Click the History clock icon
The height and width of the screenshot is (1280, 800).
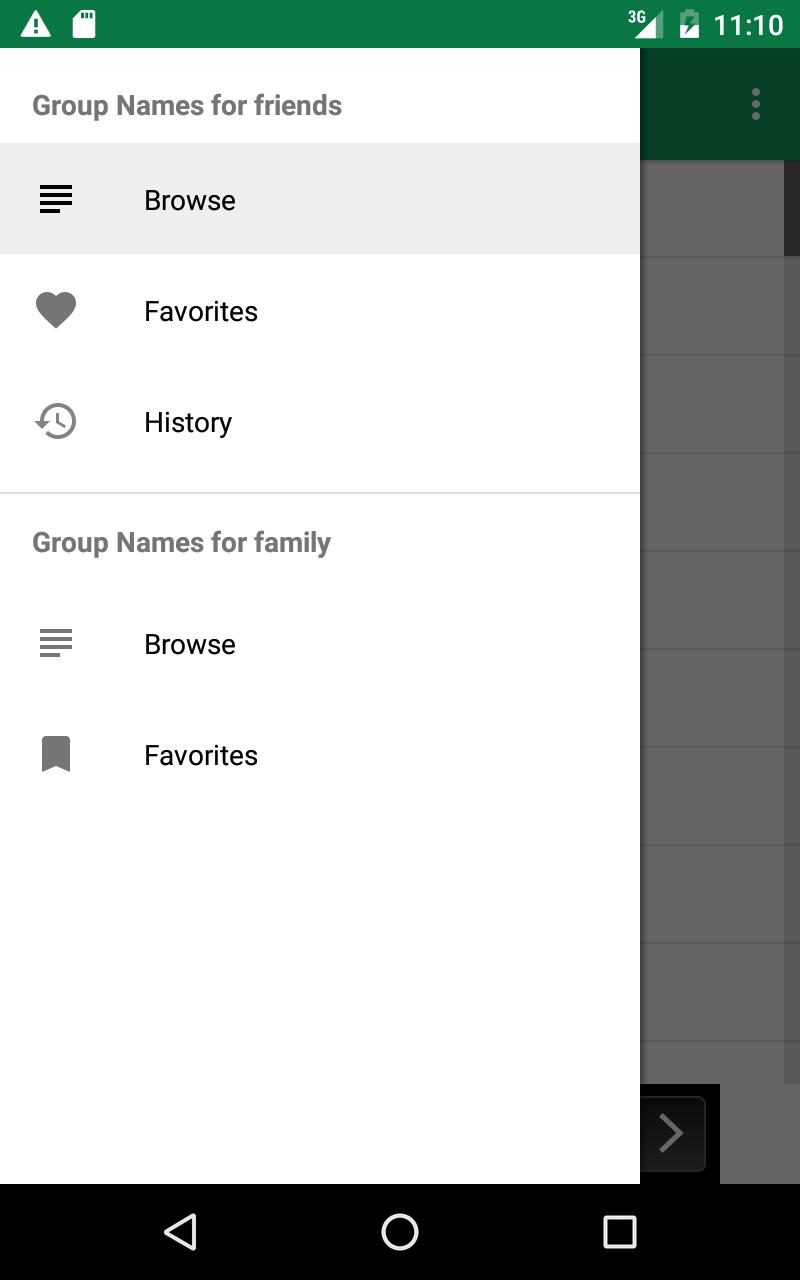56,421
